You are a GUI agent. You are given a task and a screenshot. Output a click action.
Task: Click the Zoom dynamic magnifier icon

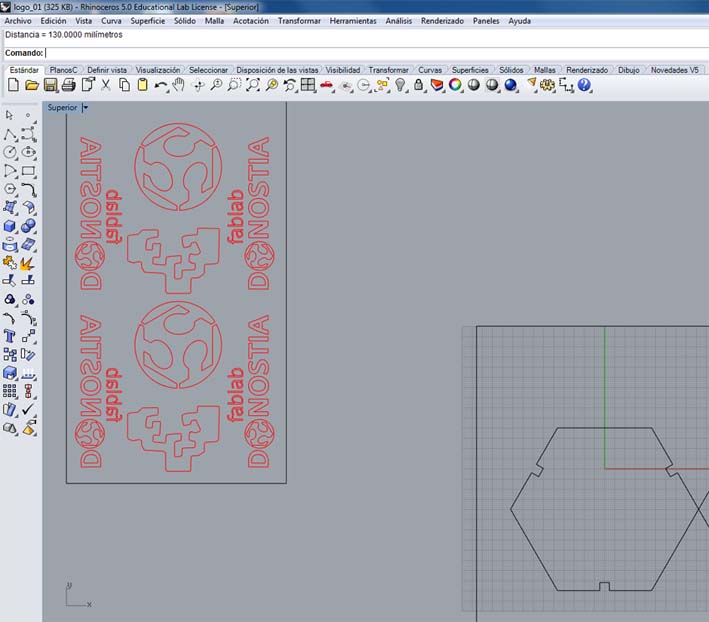click(217, 85)
